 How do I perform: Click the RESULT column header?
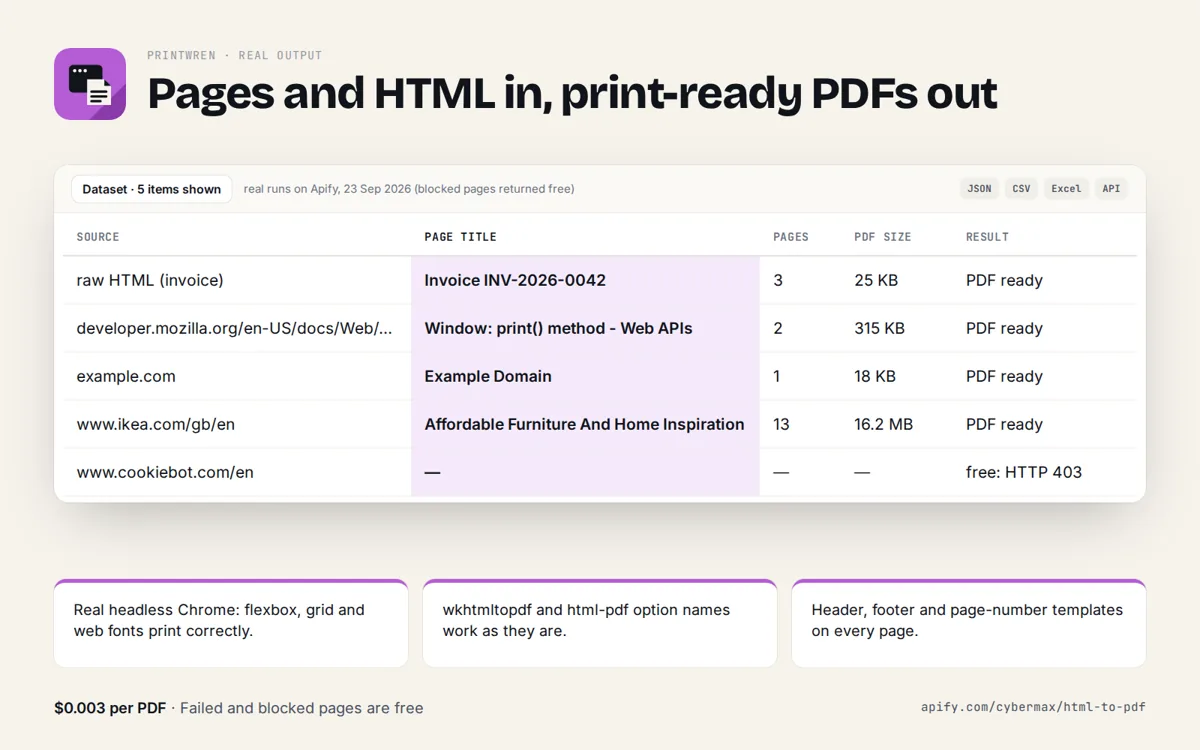click(x=987, y=237)
